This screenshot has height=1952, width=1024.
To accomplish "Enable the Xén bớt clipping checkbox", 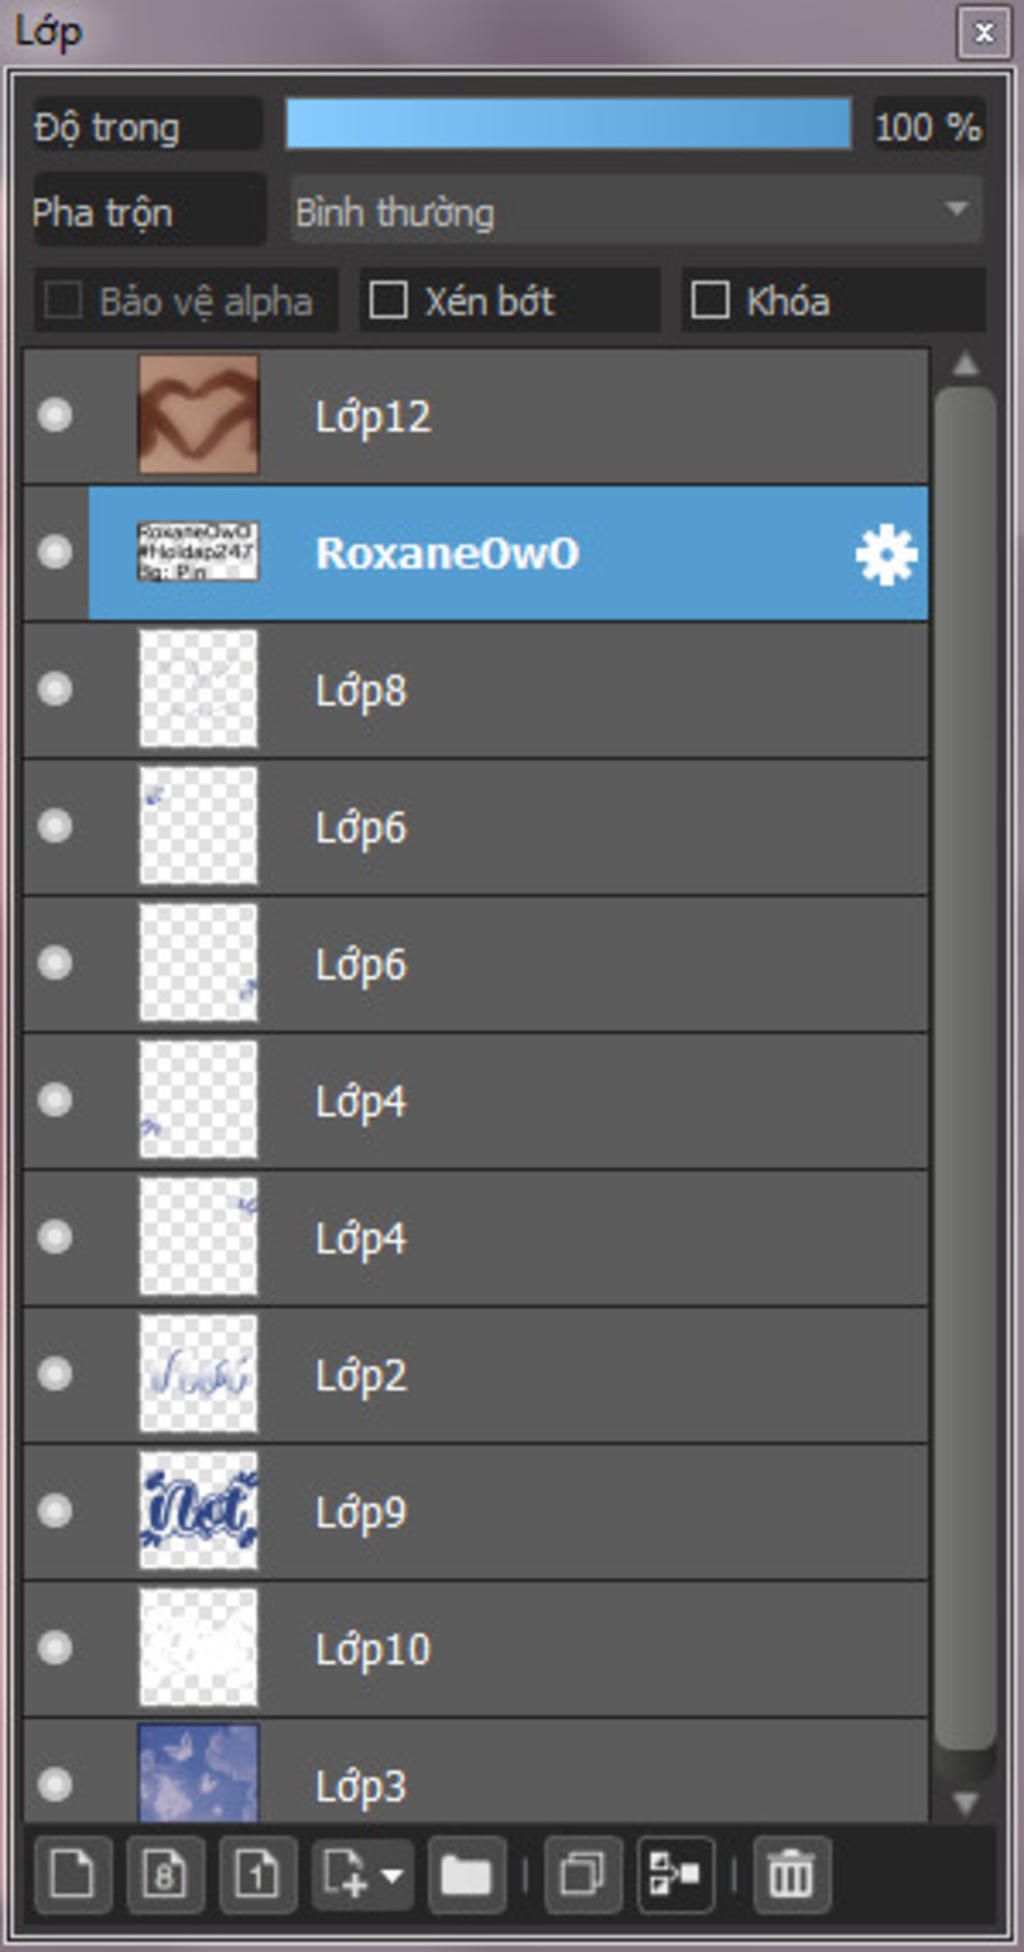I will pos(388,300).
